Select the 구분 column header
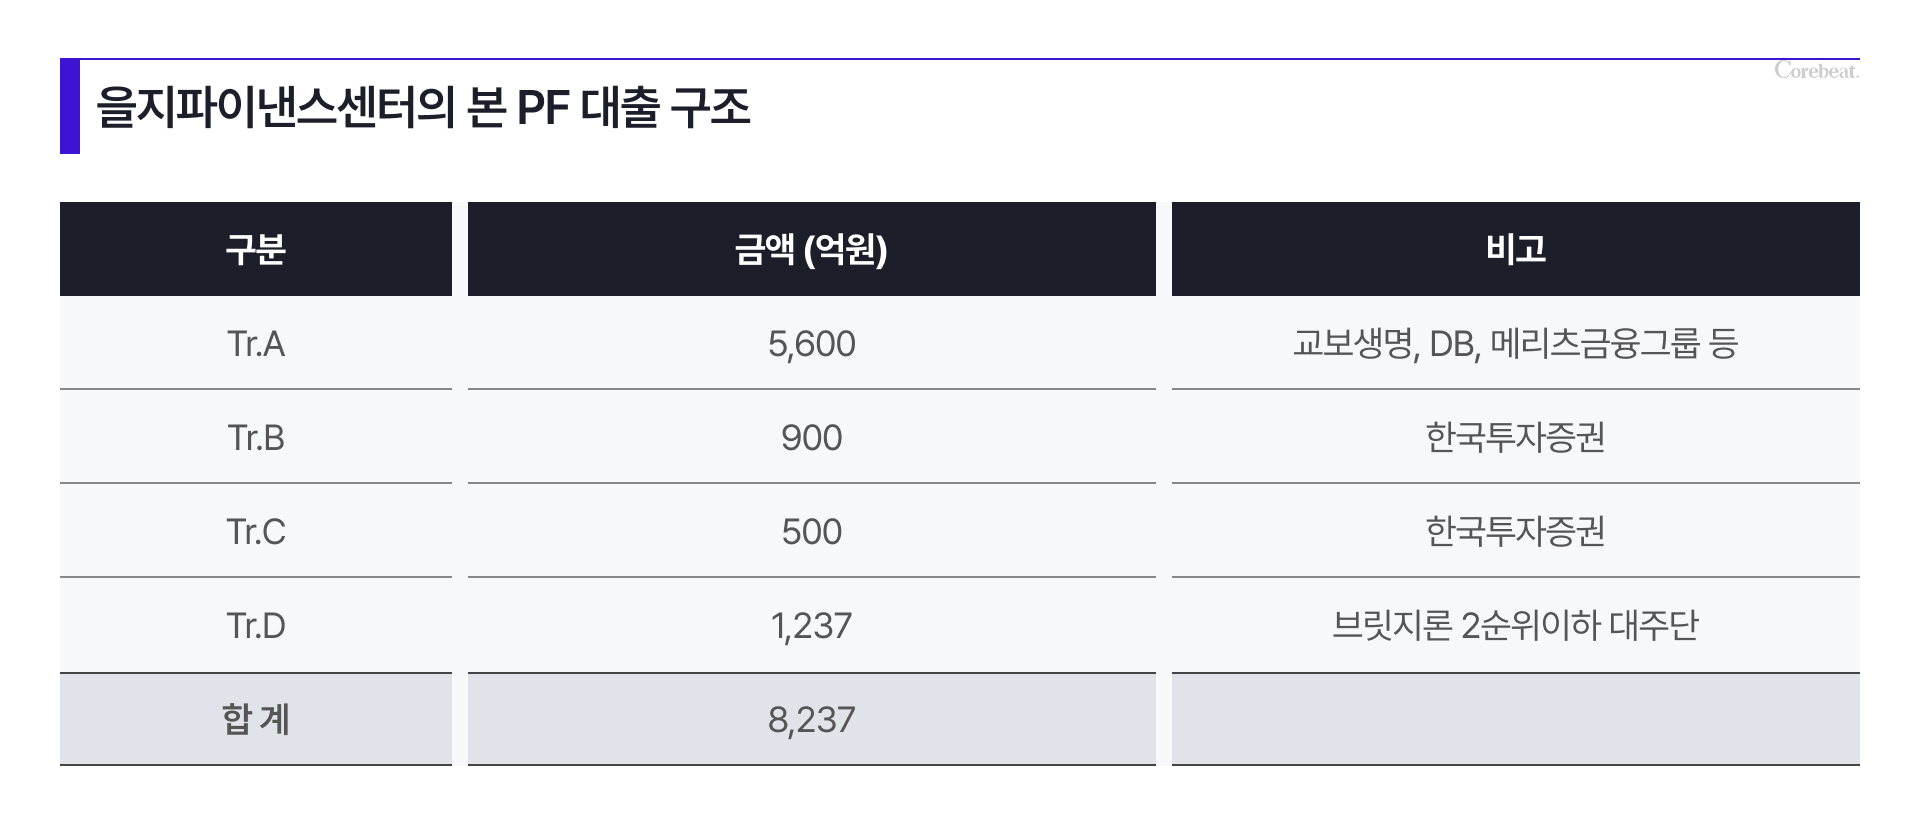1920x826 pixels. (x=256, y=249)
